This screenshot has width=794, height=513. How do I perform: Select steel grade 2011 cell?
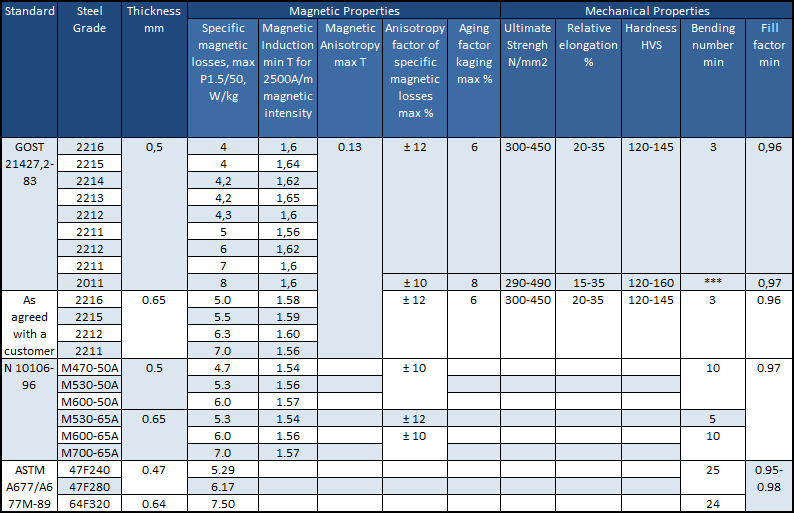[x=89, y=283]
